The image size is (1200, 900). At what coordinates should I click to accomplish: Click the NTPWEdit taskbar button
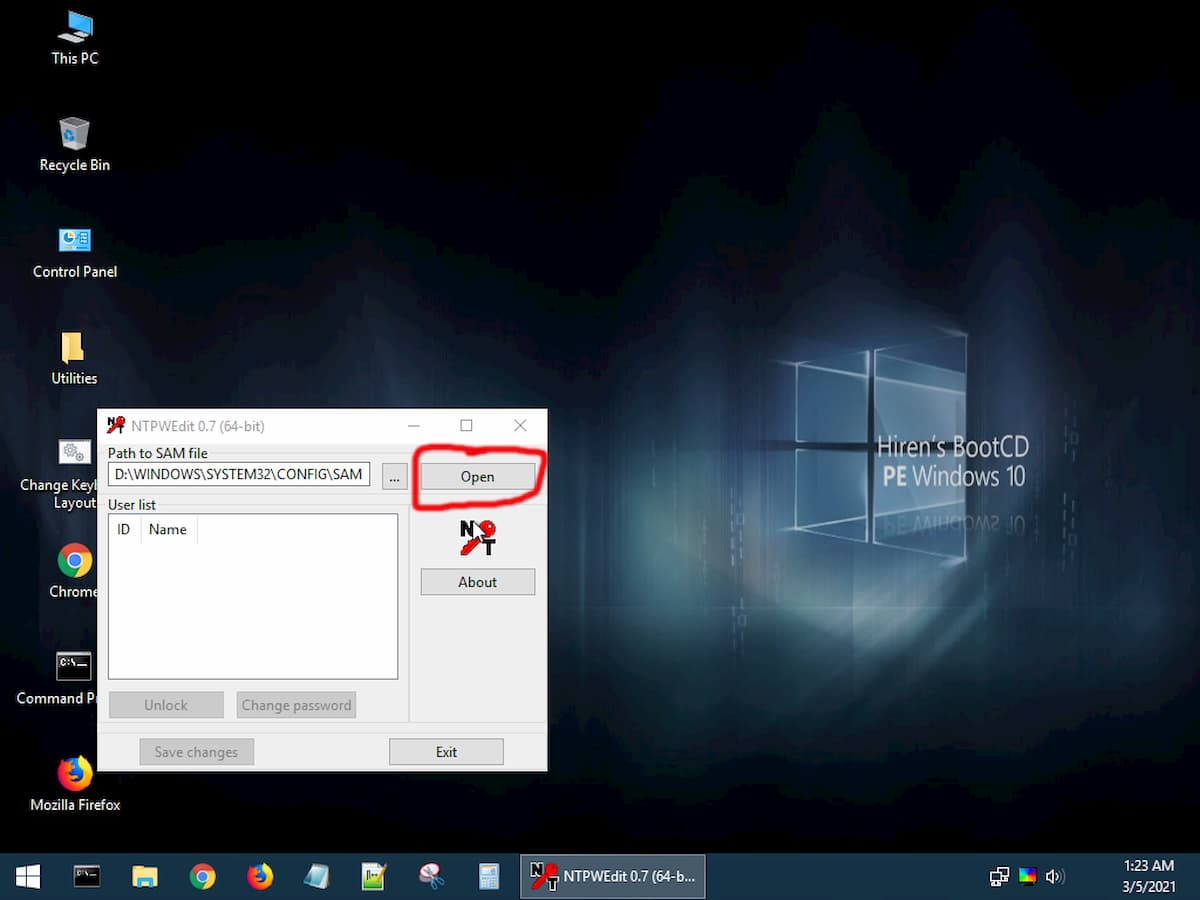point(613,877)
